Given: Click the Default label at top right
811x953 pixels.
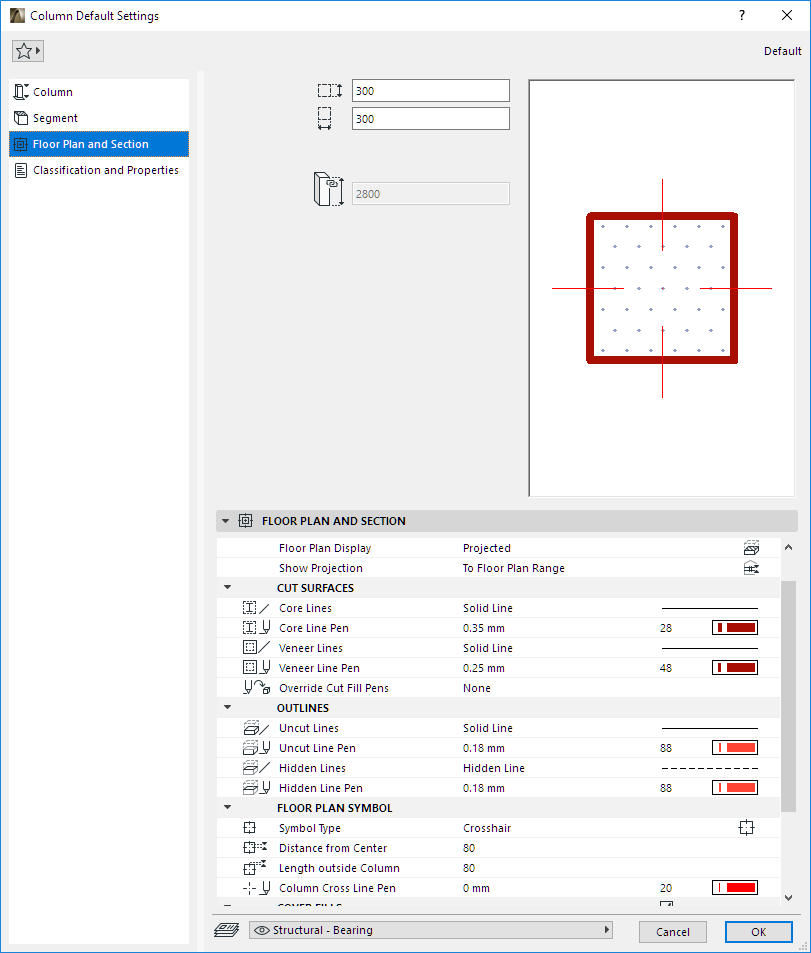Looking at the screenshot, I should point(782,51).
